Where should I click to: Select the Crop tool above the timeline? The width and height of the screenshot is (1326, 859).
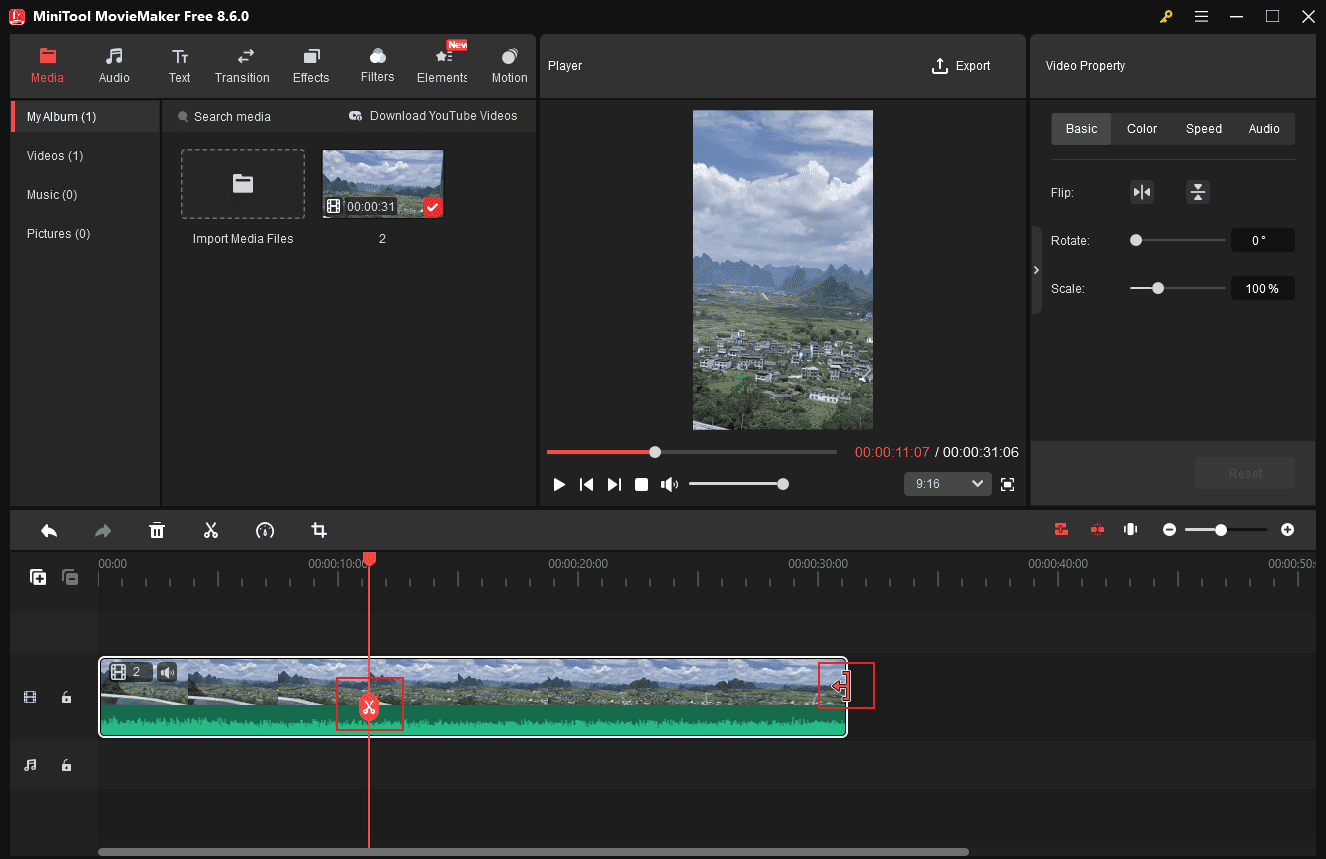319,530
